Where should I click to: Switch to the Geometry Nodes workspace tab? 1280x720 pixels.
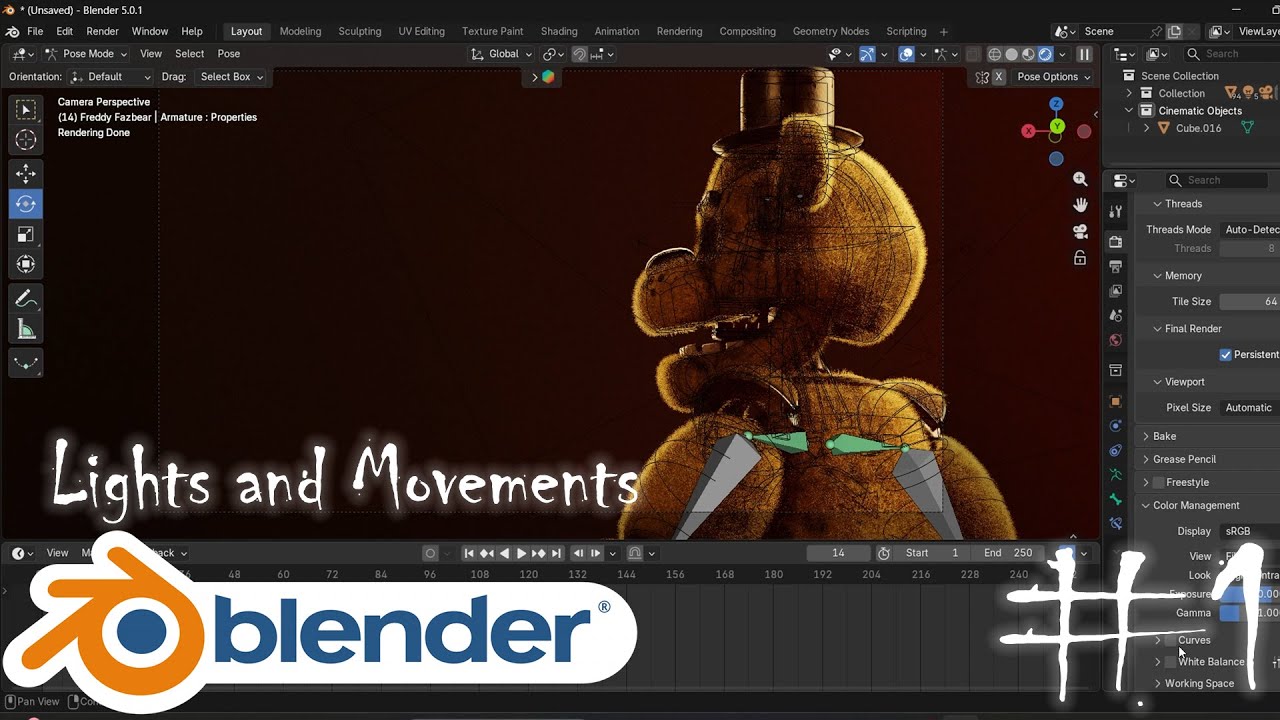831,32
